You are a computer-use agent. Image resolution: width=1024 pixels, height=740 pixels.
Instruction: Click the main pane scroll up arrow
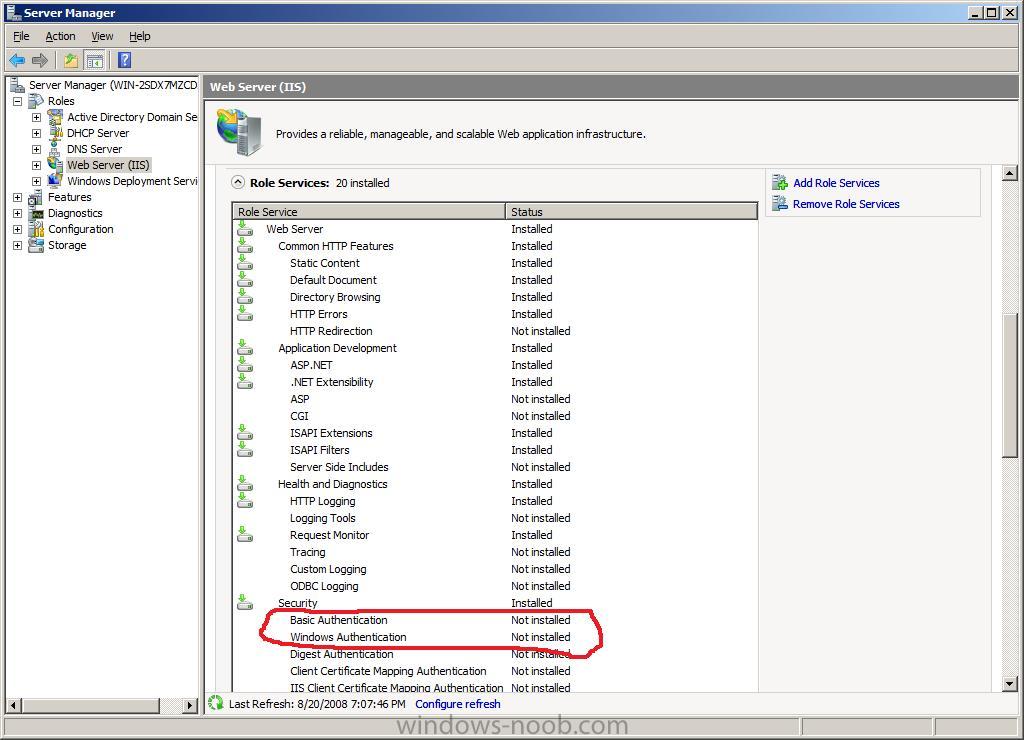pyautogui.click(x=1010, y=174)
